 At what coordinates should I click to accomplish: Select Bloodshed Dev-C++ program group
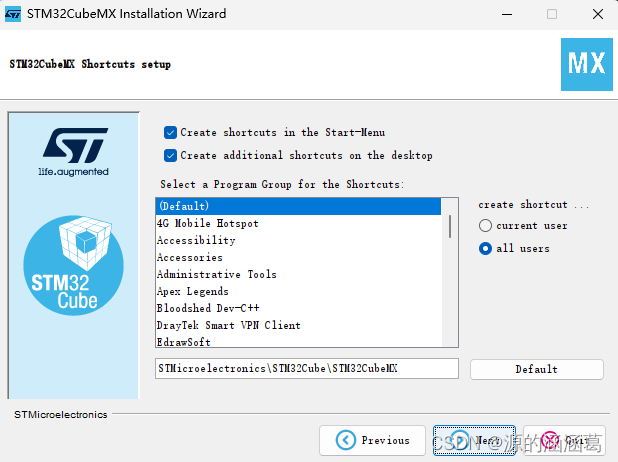[298, 308]
